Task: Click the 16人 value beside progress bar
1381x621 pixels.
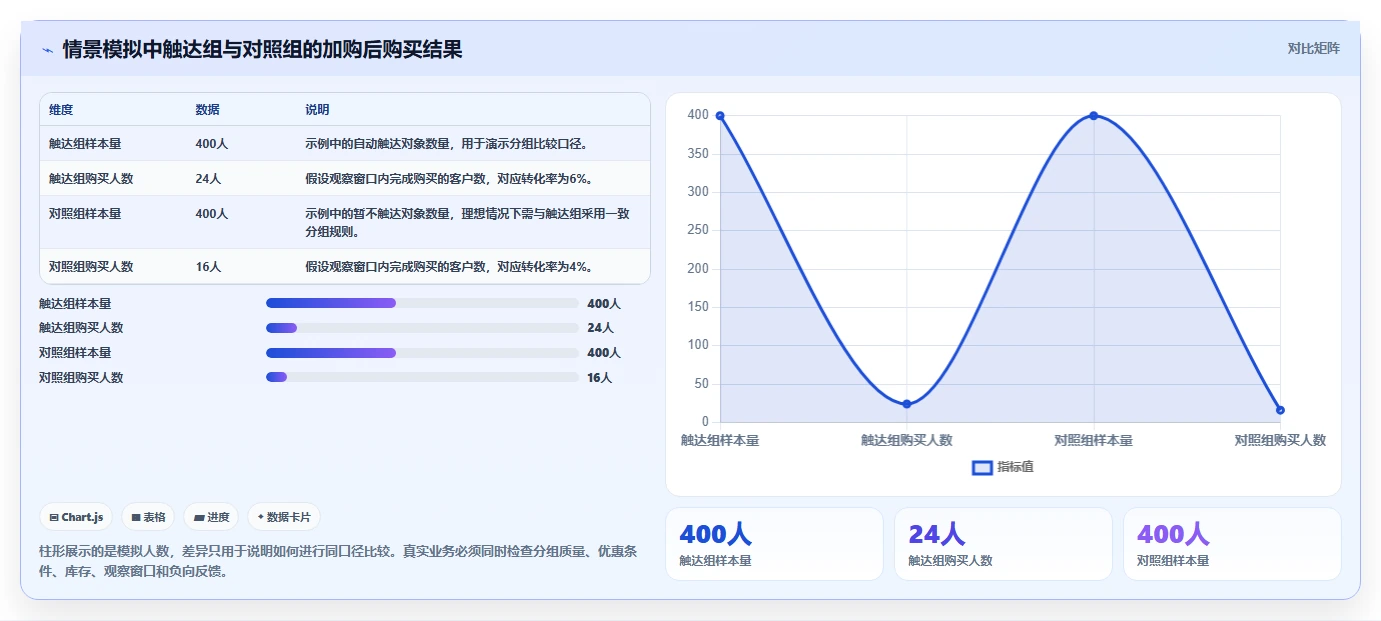Action: (600, 378)
